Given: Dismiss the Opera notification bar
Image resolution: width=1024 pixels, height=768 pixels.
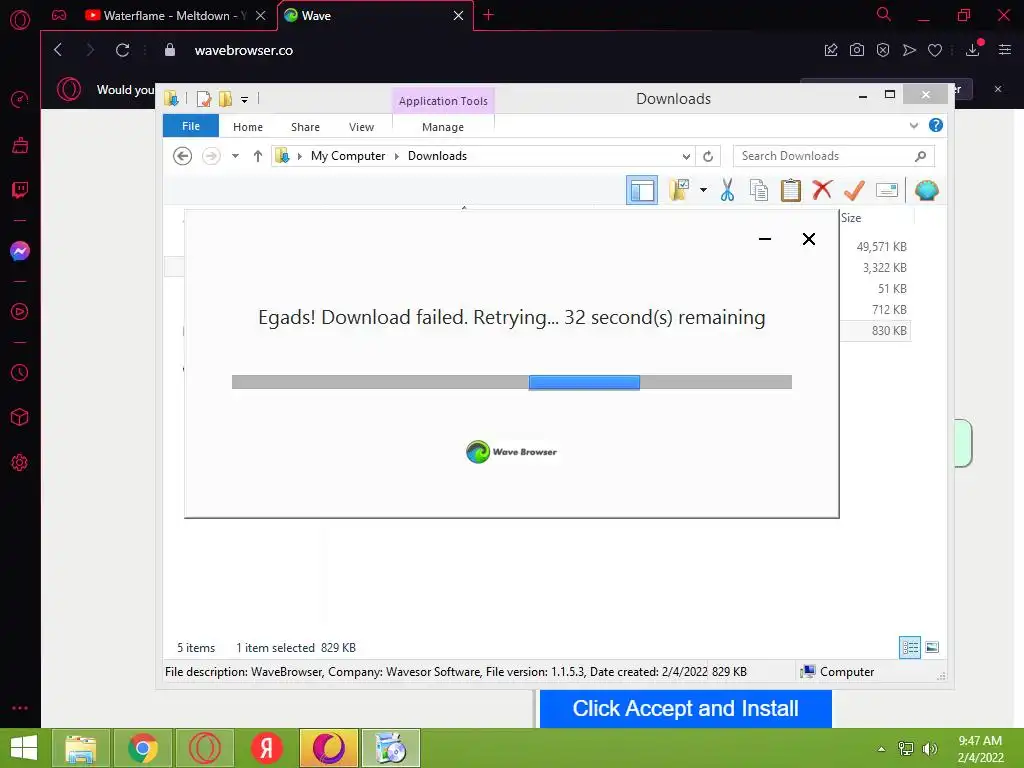Looking at the screenshot, I should pyautogui.click(x=998, y=89).
